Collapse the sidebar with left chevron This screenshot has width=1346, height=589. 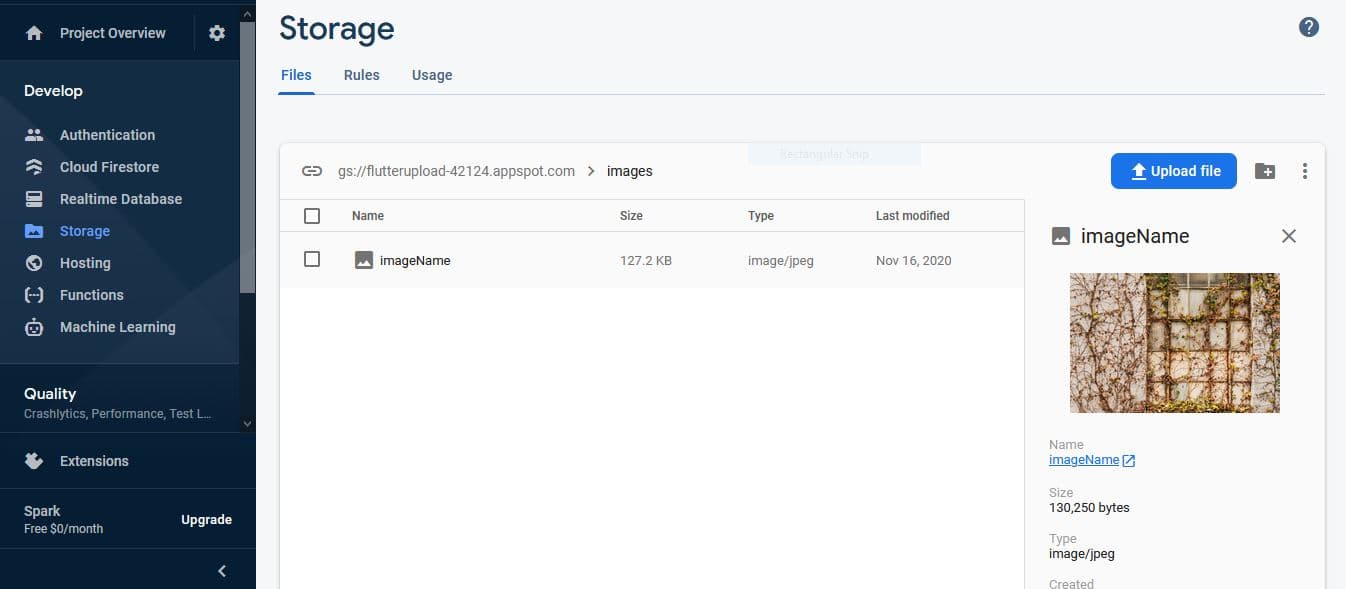222,571
